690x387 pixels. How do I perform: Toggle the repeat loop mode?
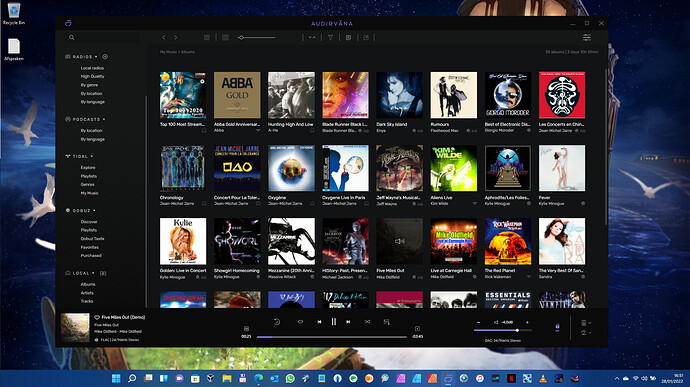300,322
